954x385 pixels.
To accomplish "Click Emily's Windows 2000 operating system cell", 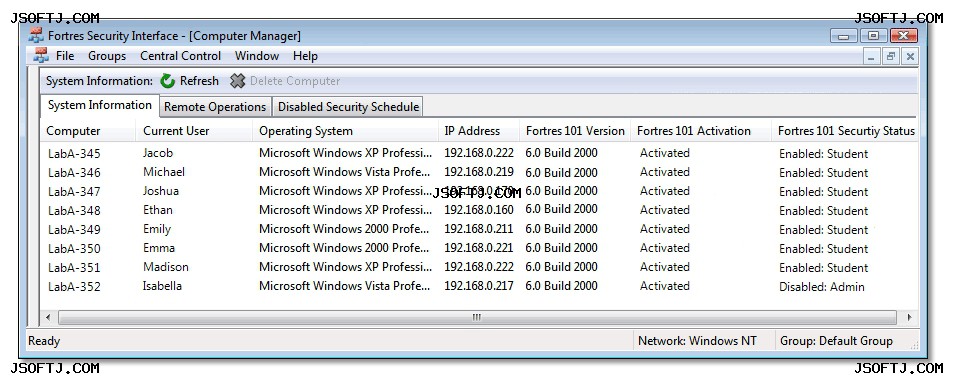I will [x=345, y=229].
